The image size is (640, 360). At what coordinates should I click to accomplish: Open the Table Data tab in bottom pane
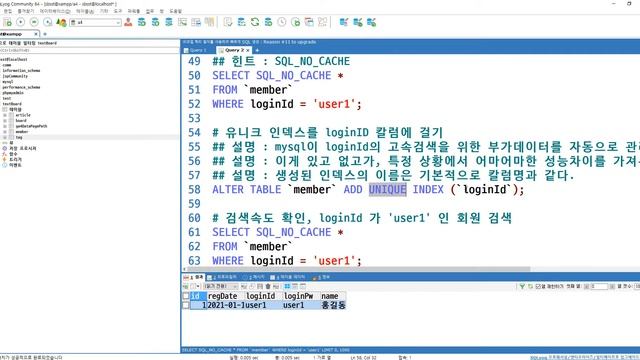[288, 277]
